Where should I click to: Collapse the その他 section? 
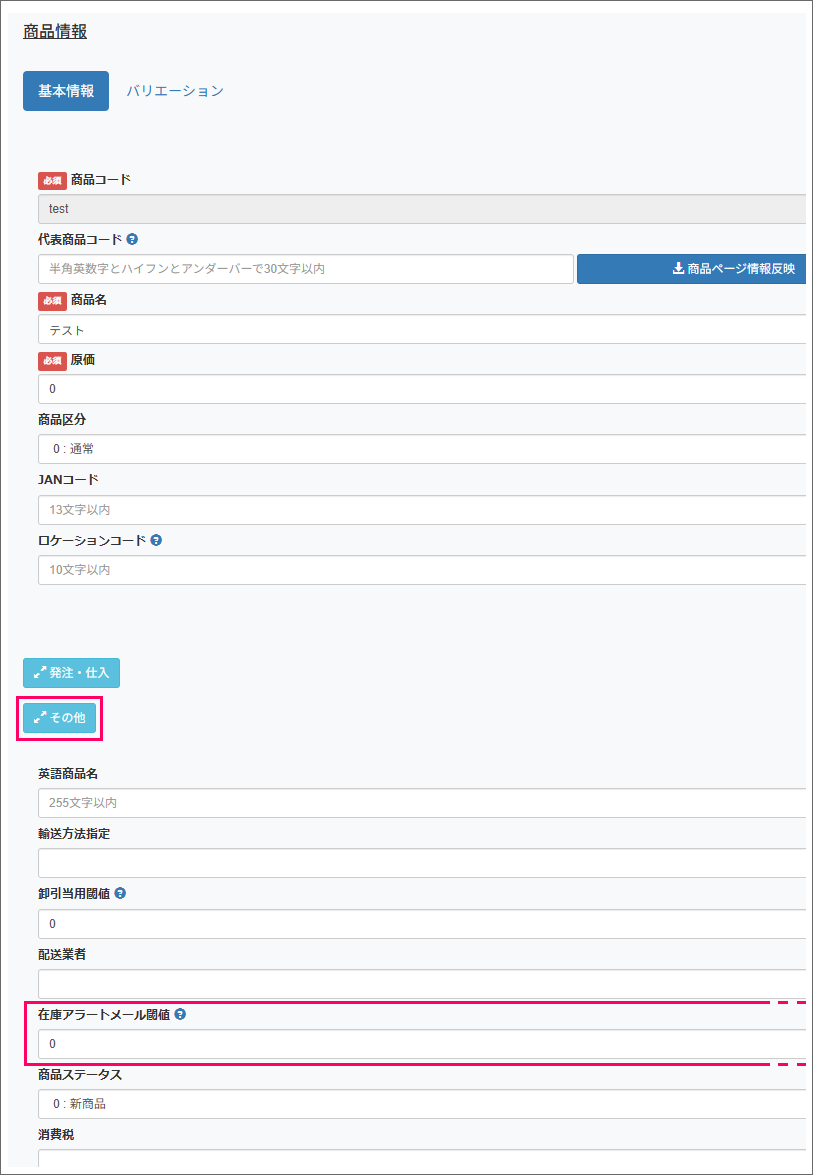(59, 718)
